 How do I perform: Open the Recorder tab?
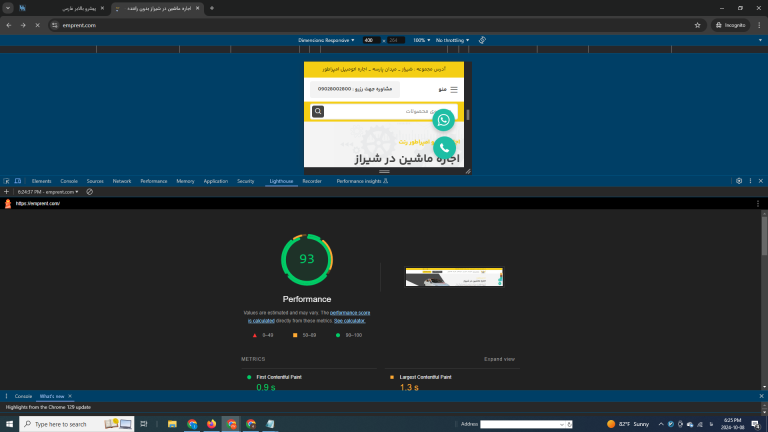(x=312, y=181)
